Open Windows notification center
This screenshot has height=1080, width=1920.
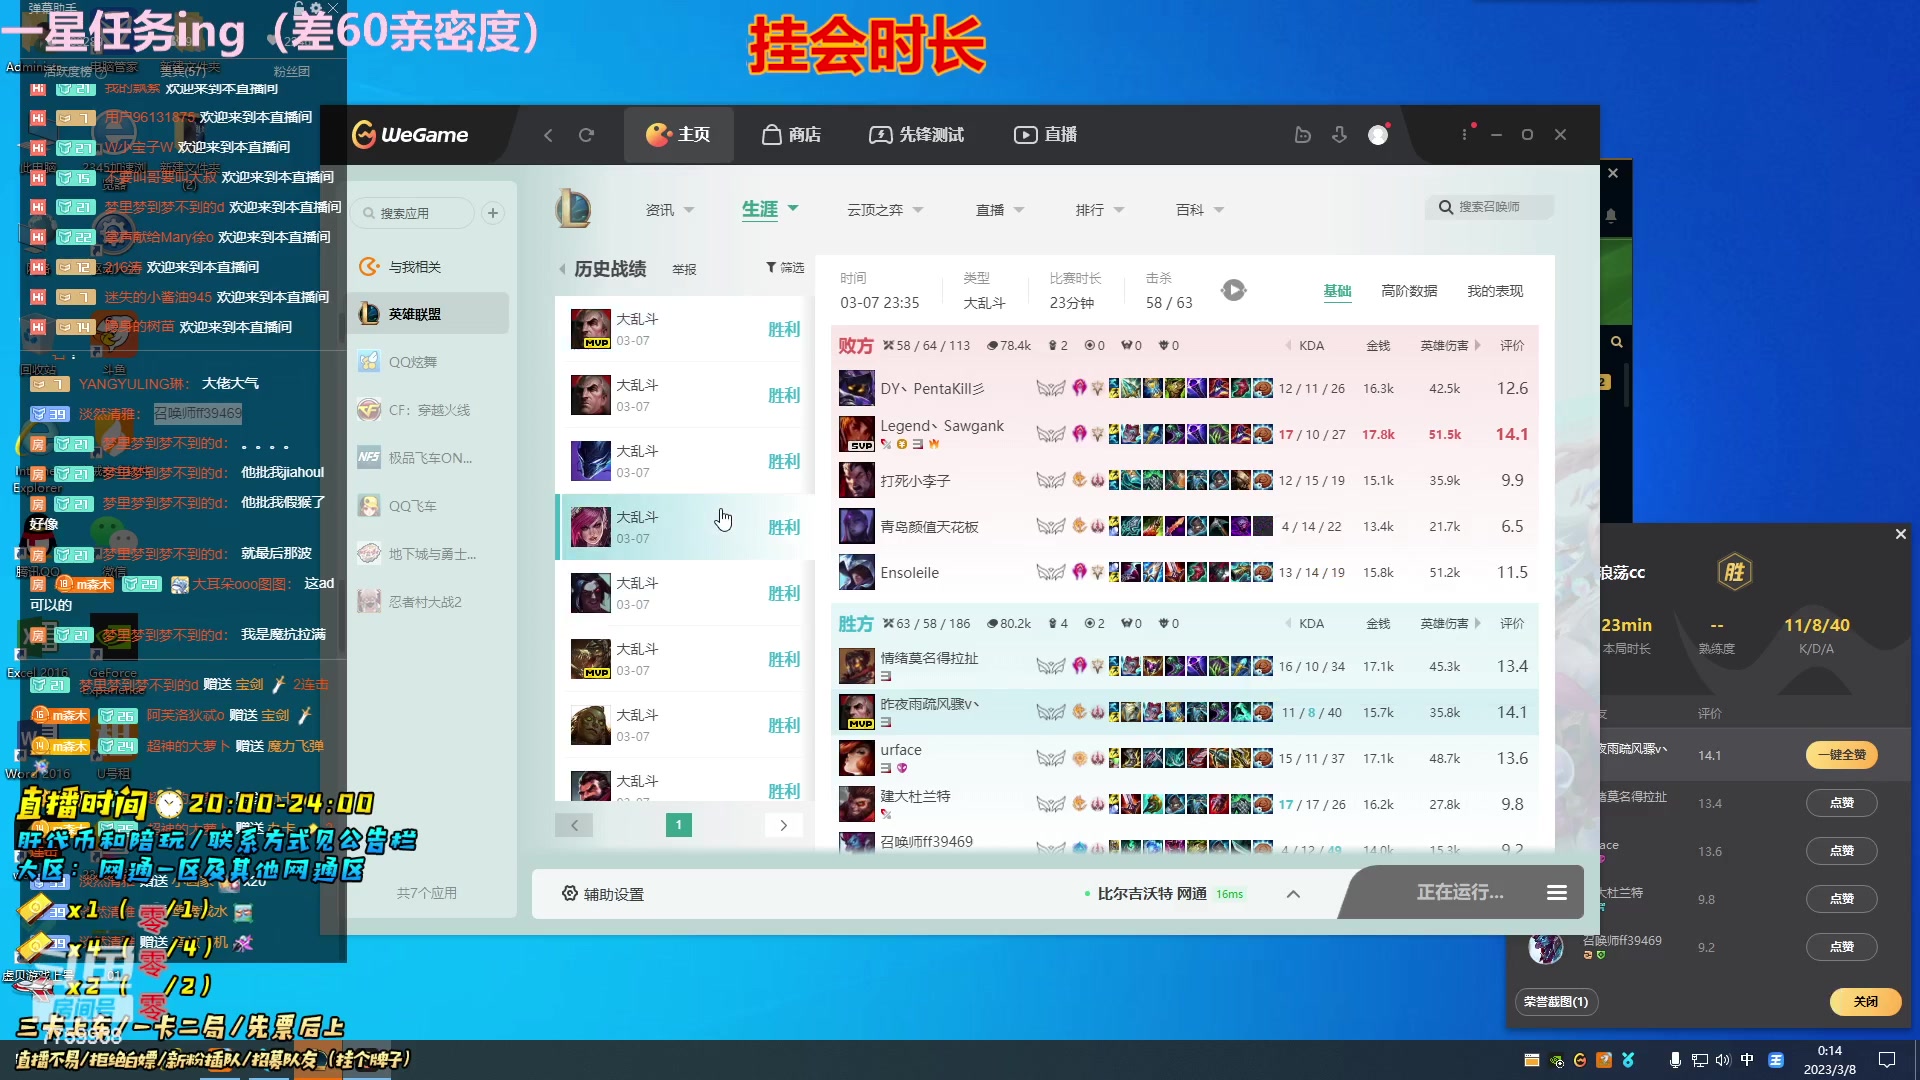[1887, 1060]
